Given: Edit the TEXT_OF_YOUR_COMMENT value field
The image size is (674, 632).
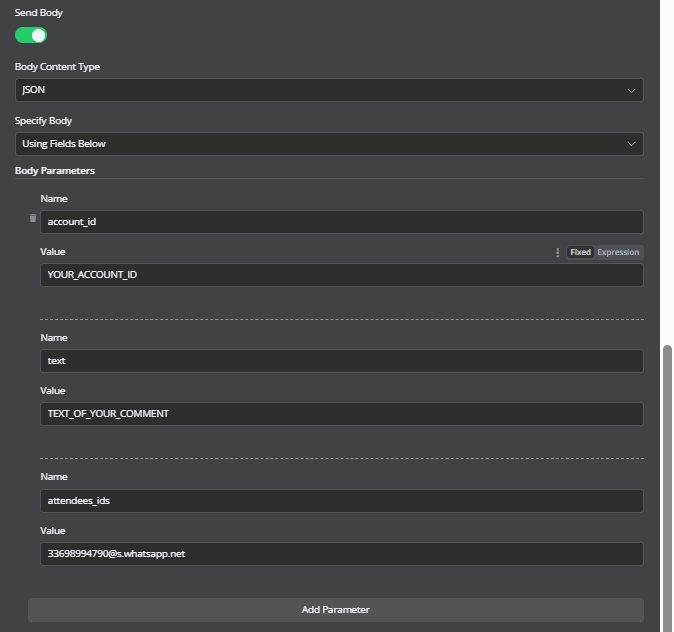Looking at the screenshot, I should pyautogui.click(x=342, y=414).
